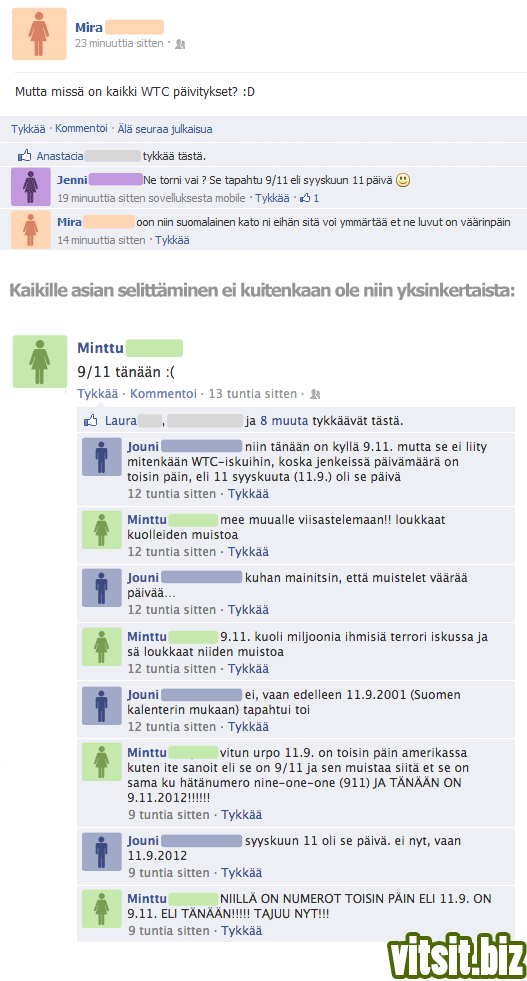The height and width of the screenshot is (981, 527).
Task: Open Minttu's profile name on main post
Action: (100, 348)
